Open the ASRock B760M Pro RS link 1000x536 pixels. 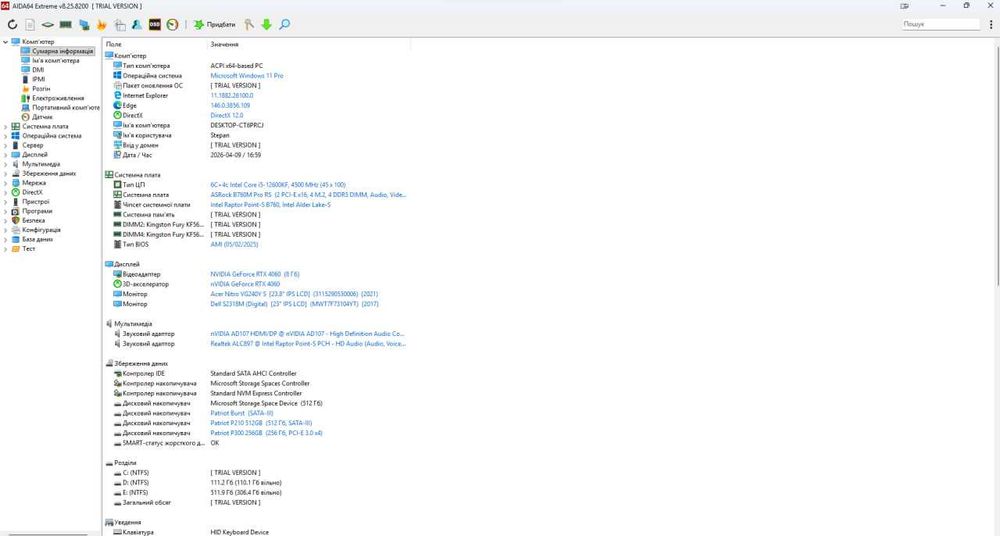(x=308, y=195)
